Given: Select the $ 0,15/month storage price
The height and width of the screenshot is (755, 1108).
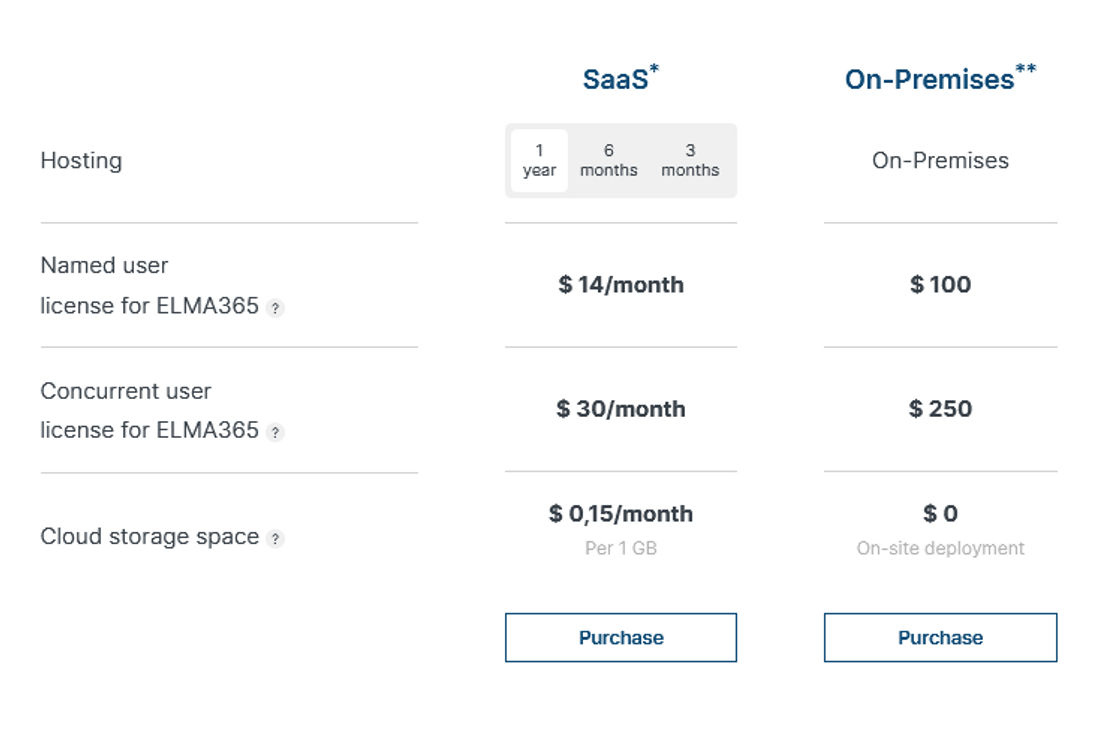Looking at the screenshot, I should coord(621,513).
